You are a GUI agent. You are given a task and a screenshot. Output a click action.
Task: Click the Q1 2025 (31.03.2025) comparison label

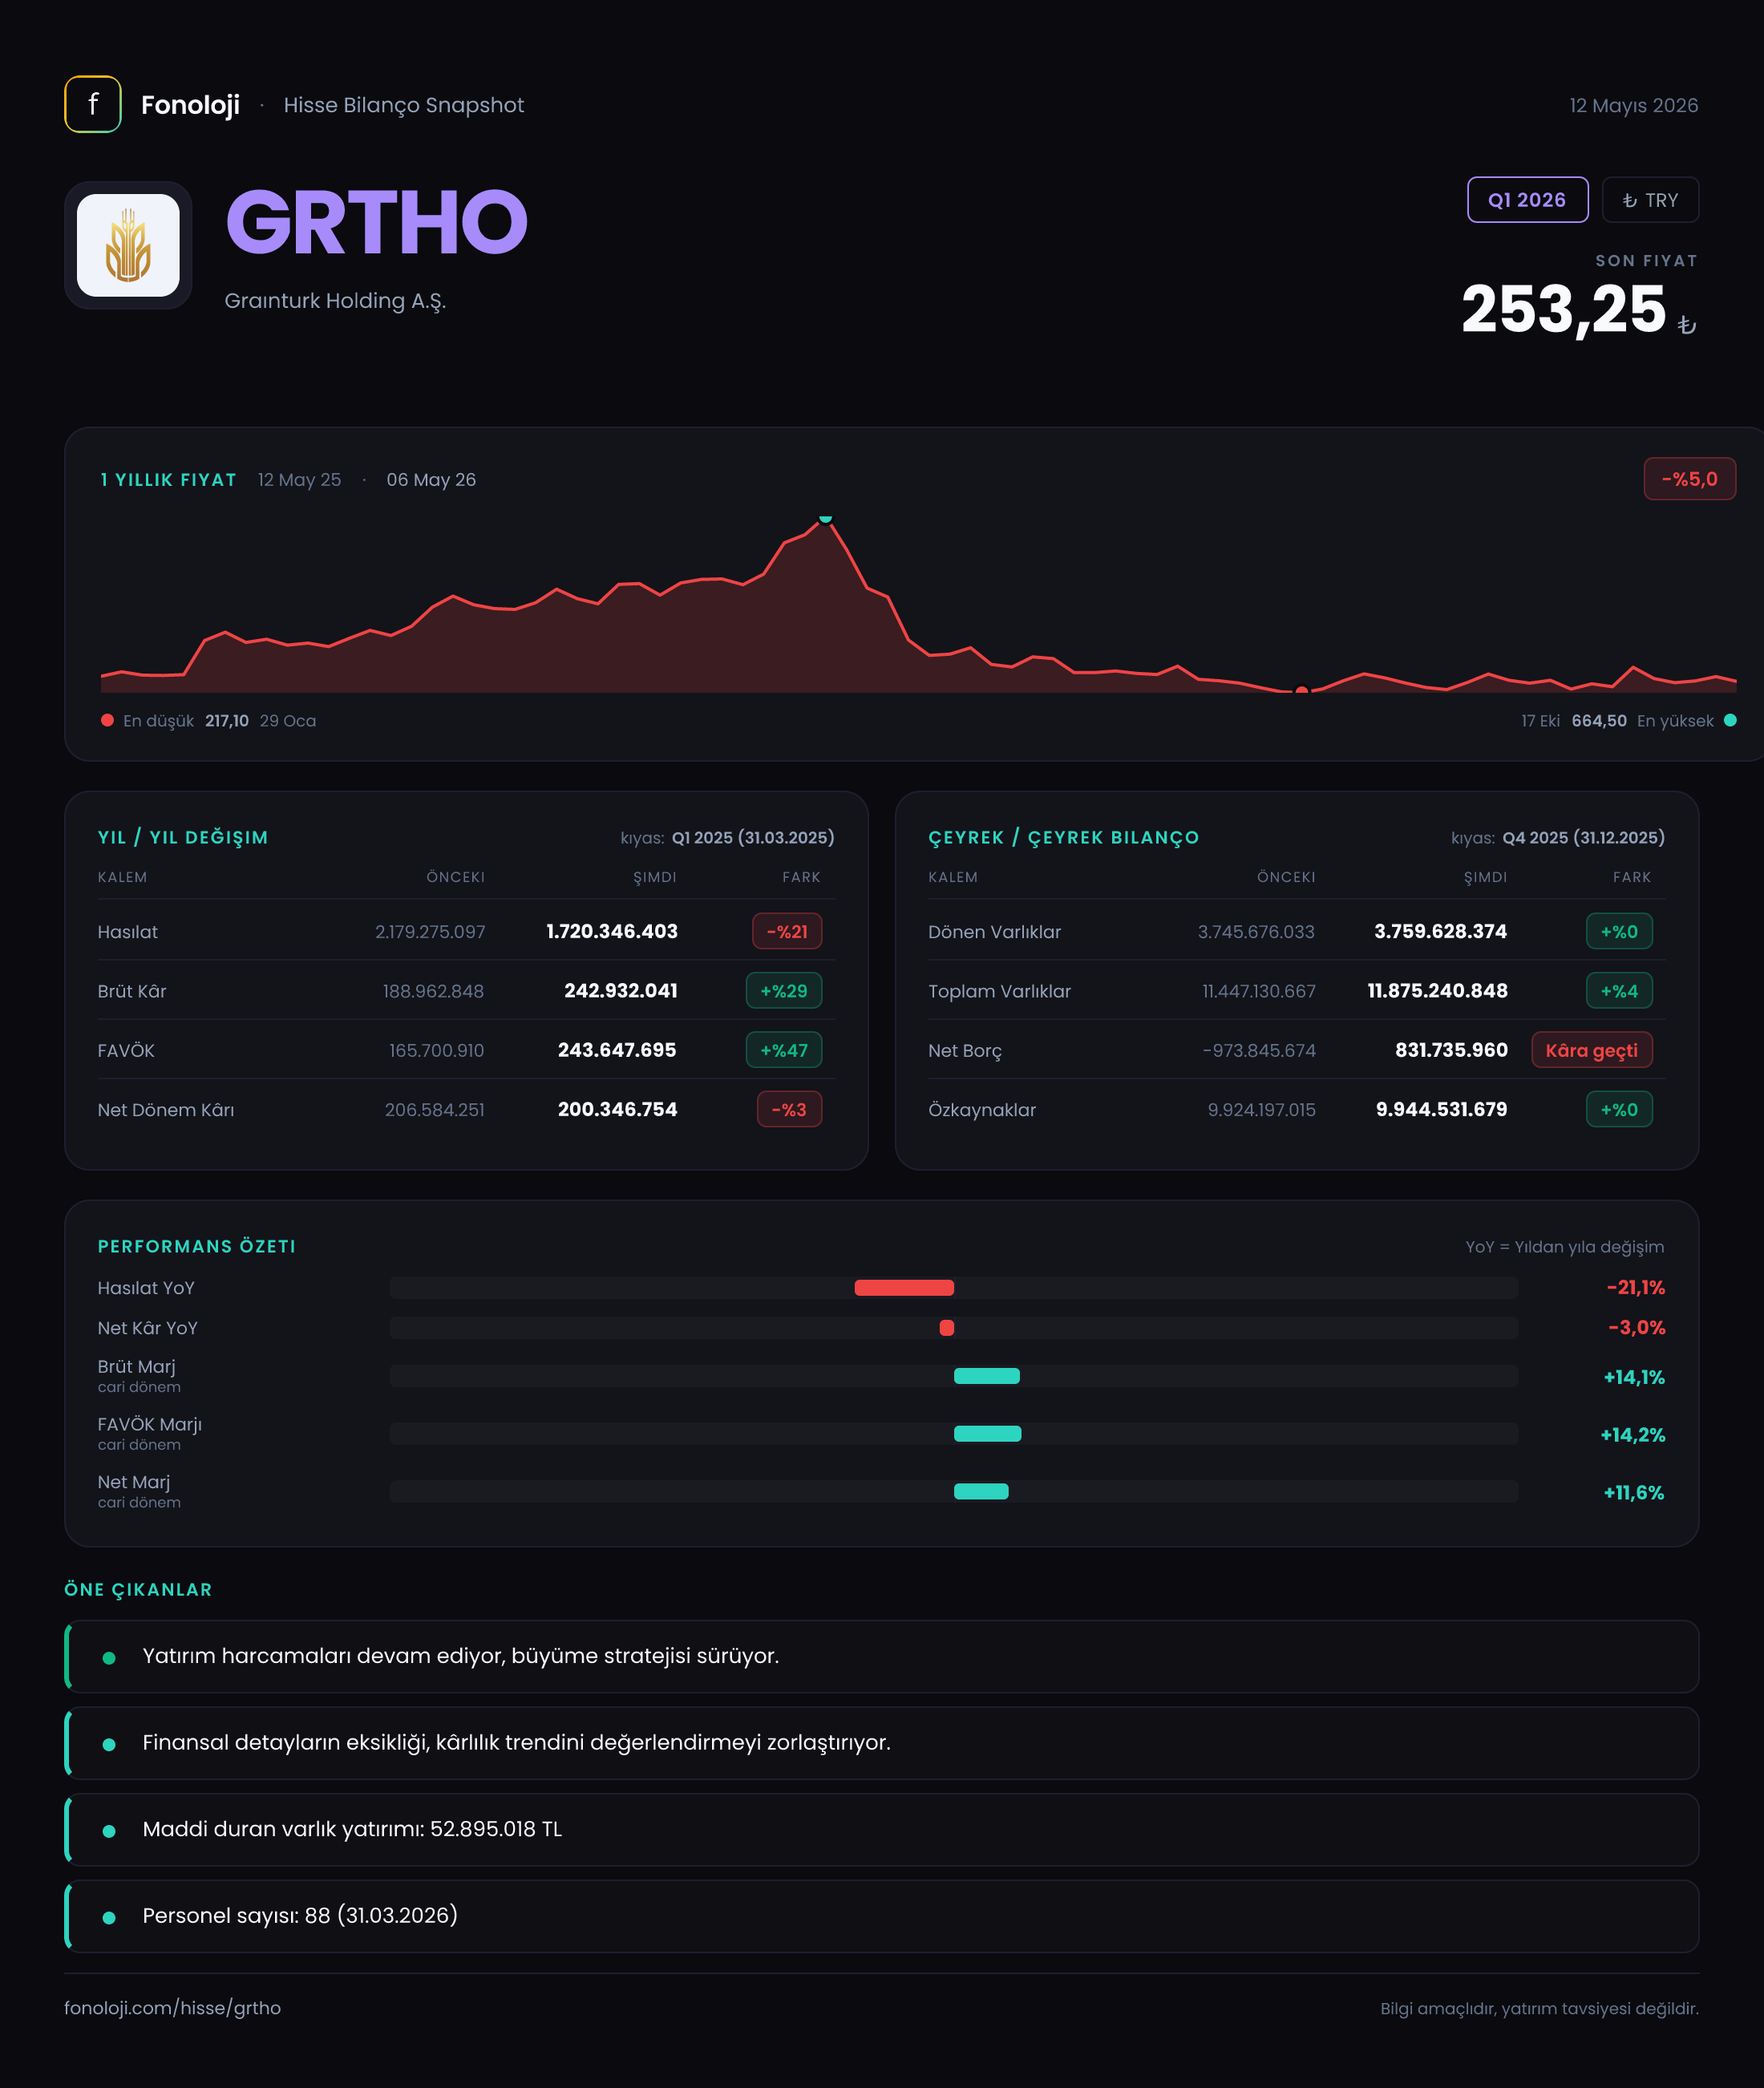(752, 837)
